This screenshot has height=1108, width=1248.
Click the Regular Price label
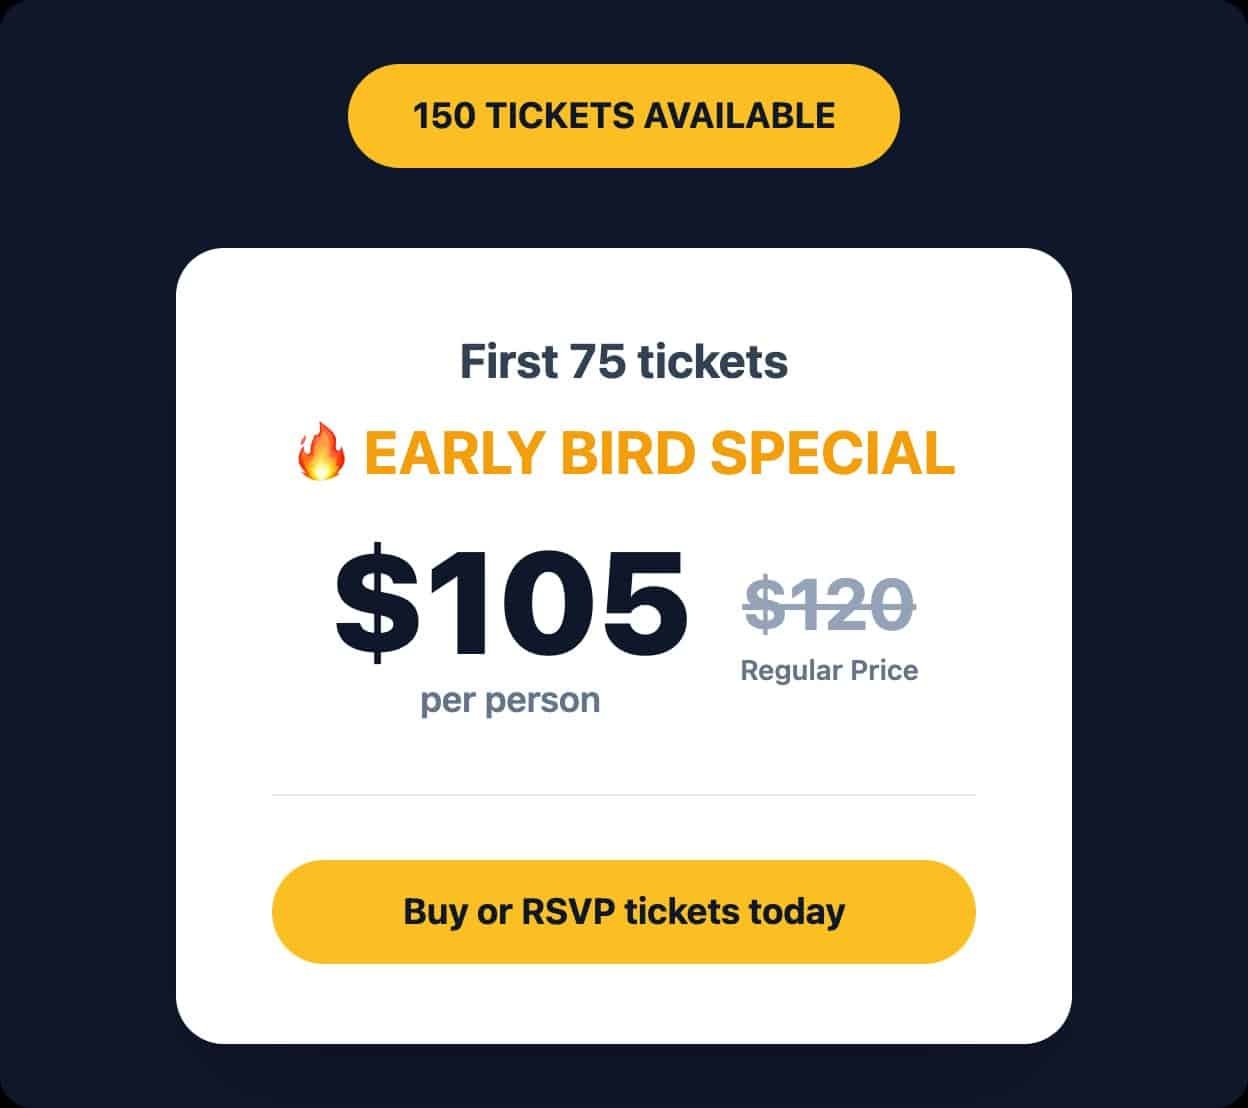829,670
